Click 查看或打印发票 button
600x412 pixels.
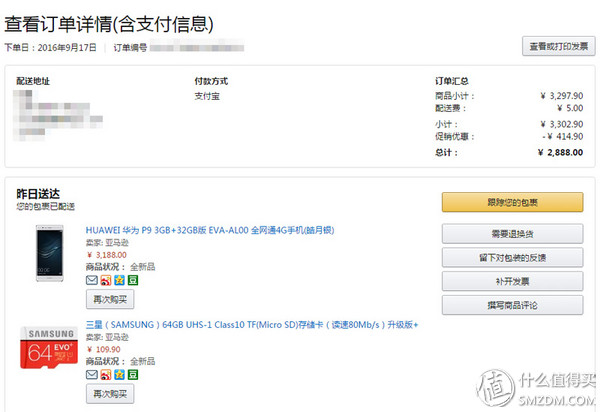tap(558, 46)
